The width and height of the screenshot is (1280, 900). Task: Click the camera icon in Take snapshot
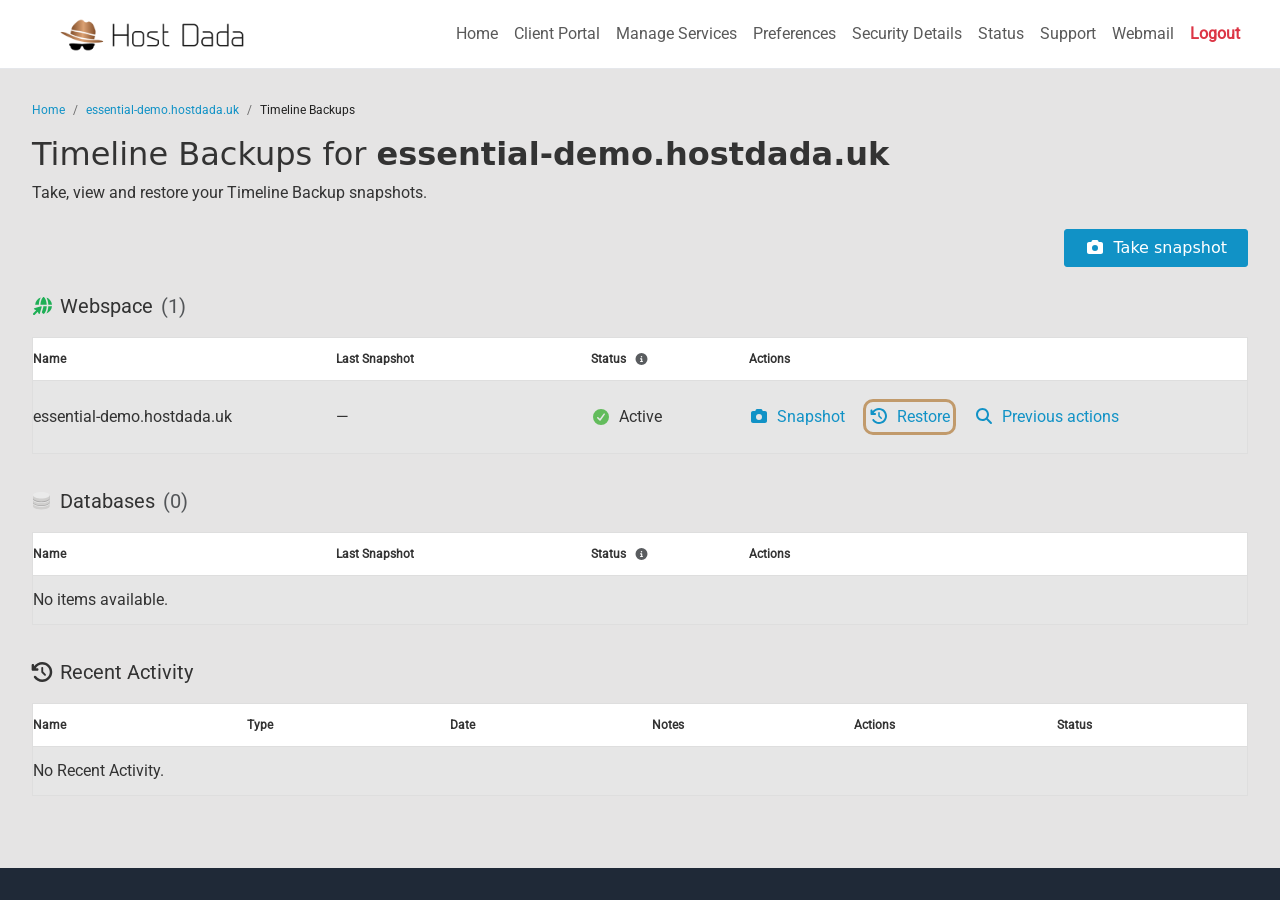click(1095, 248)
